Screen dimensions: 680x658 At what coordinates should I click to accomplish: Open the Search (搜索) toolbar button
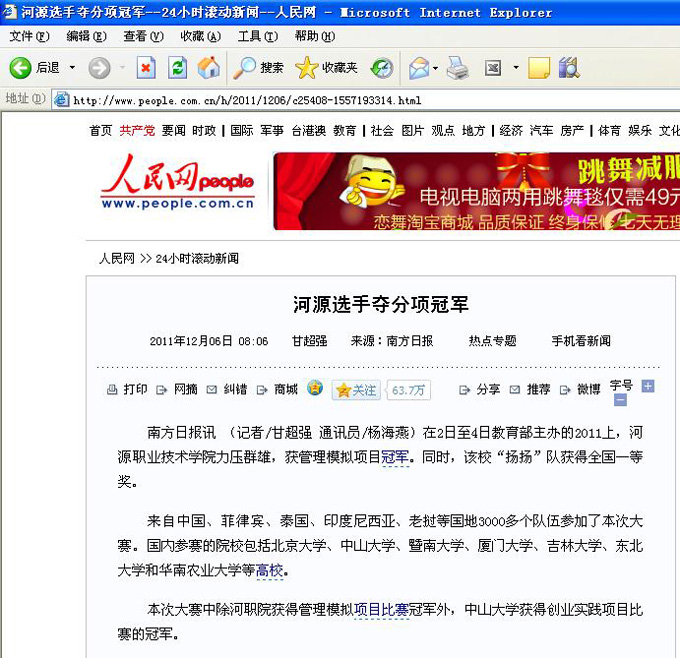click(259, 68)
